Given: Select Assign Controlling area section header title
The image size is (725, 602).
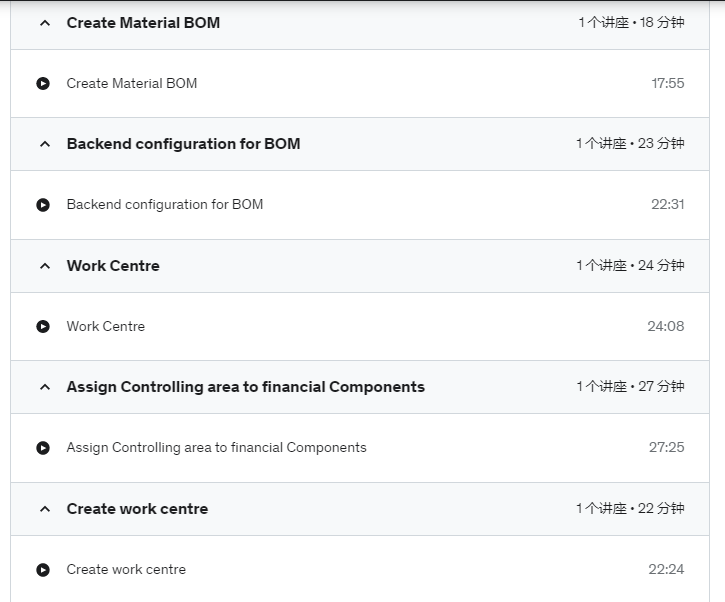Looking at the screenshot, I should point(246,387).
